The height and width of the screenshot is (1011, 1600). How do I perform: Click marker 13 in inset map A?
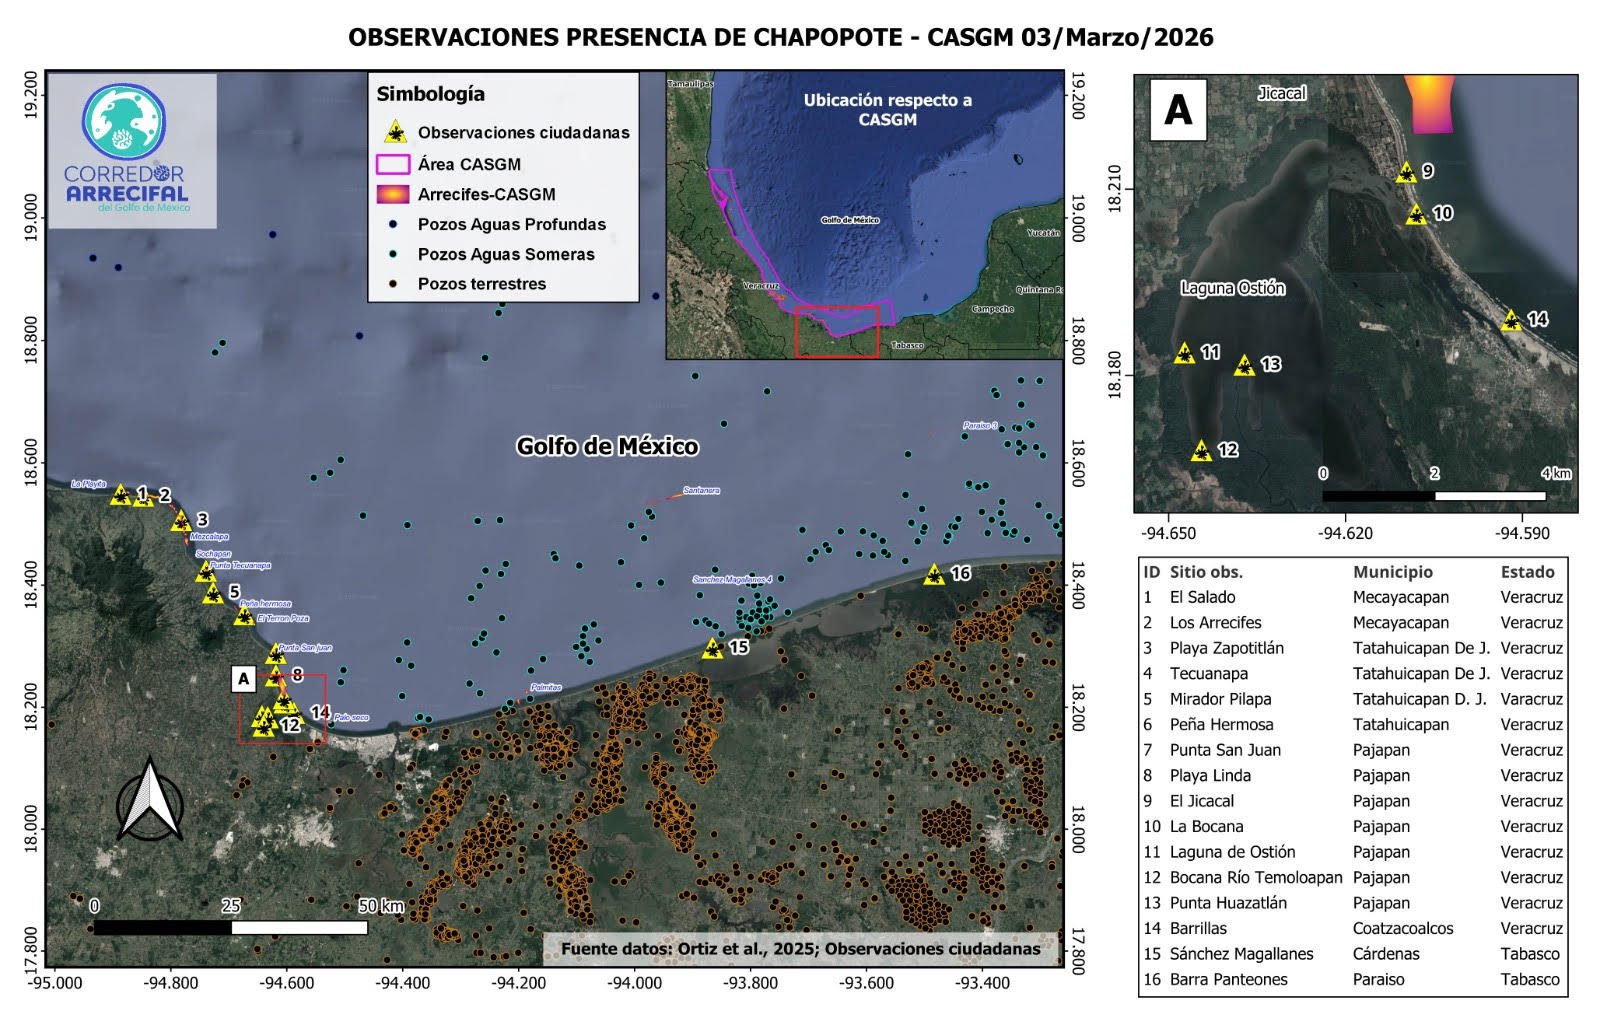[1244, 365]
